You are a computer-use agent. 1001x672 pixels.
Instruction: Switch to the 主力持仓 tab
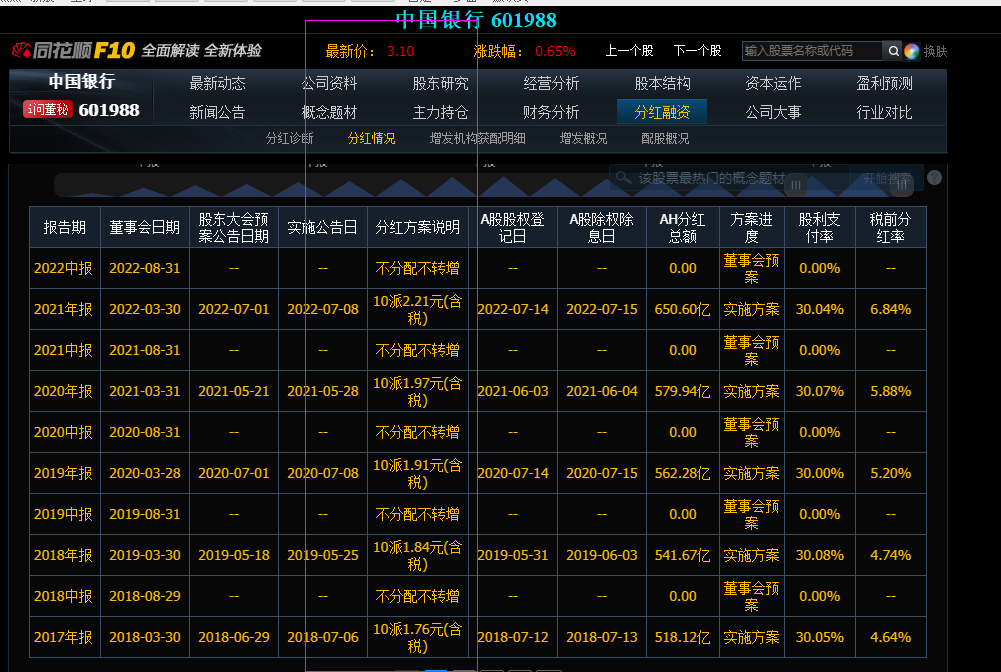440,112
